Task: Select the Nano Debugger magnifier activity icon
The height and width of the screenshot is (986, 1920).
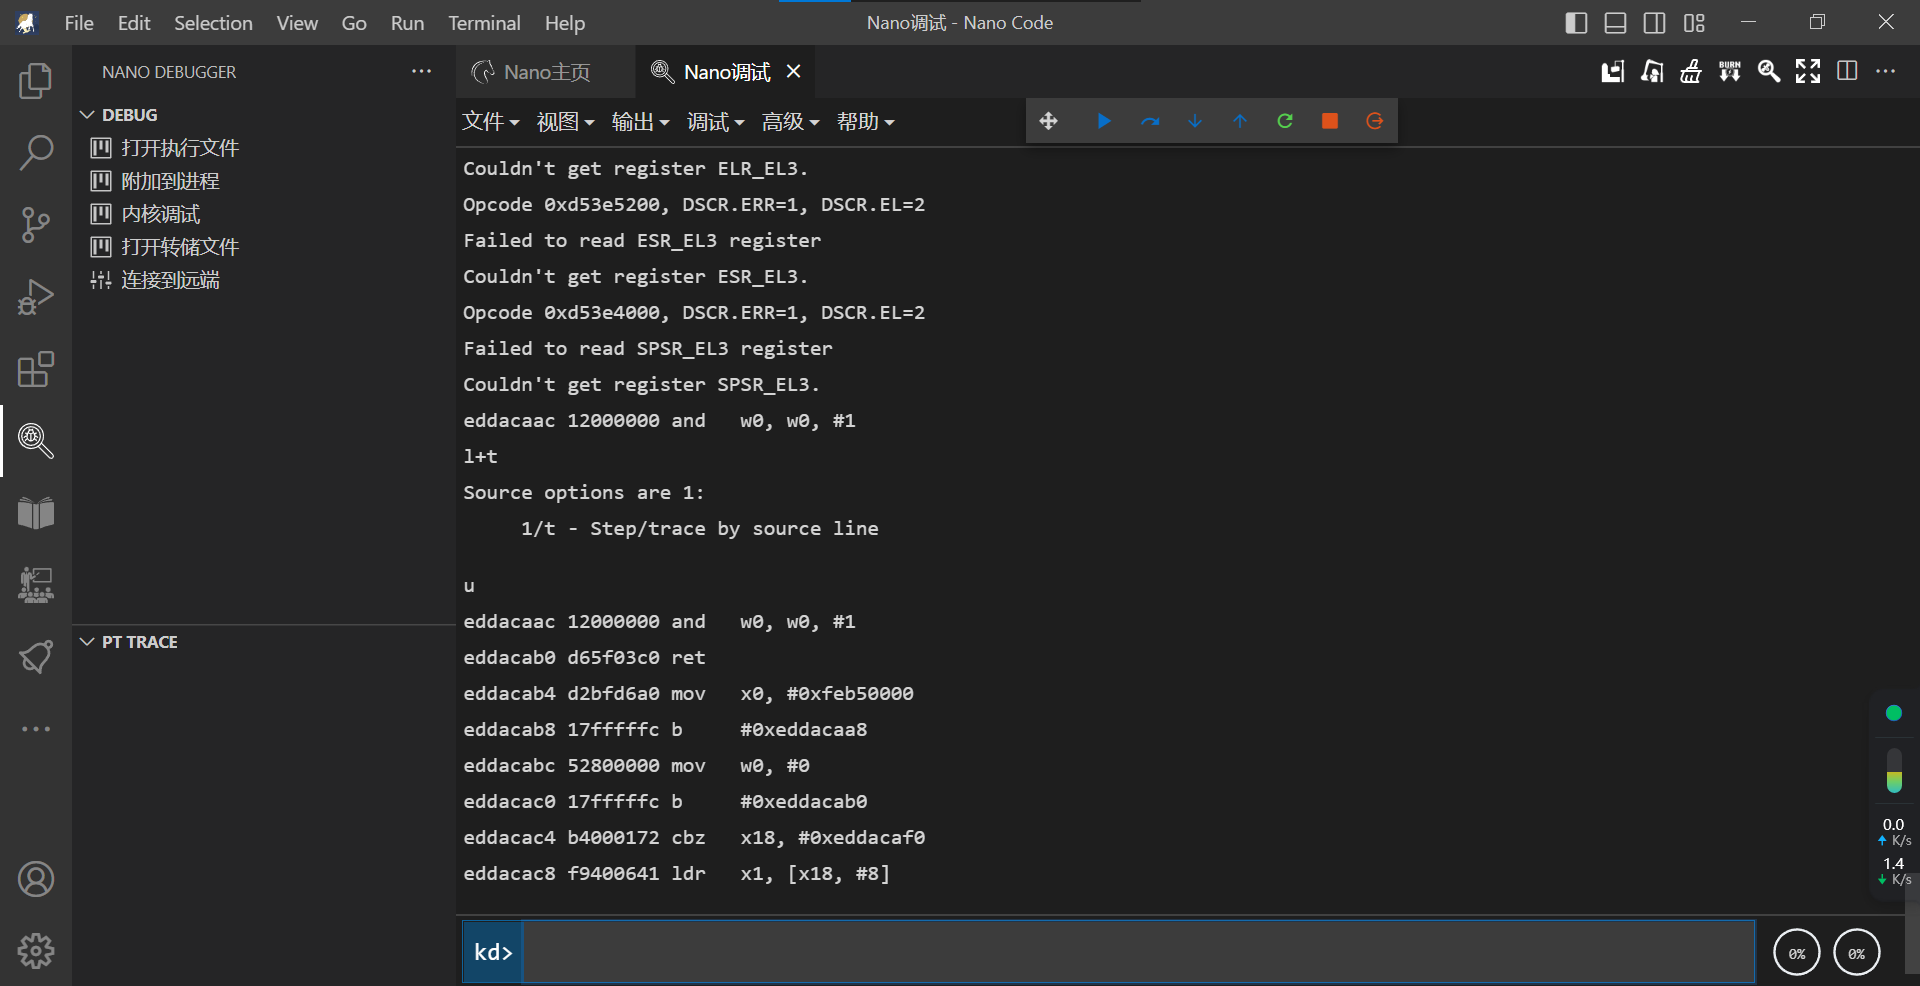Action: pyautogui.click(x=36, y=440)
